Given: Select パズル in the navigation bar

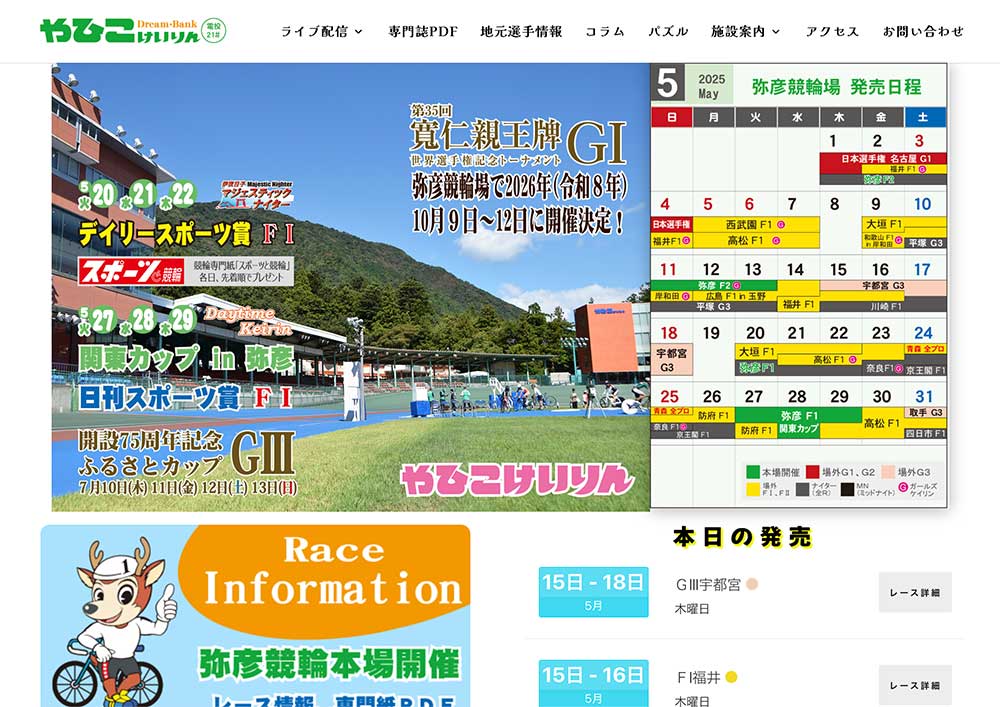Looking at the screenshot, I should point(668,31).
